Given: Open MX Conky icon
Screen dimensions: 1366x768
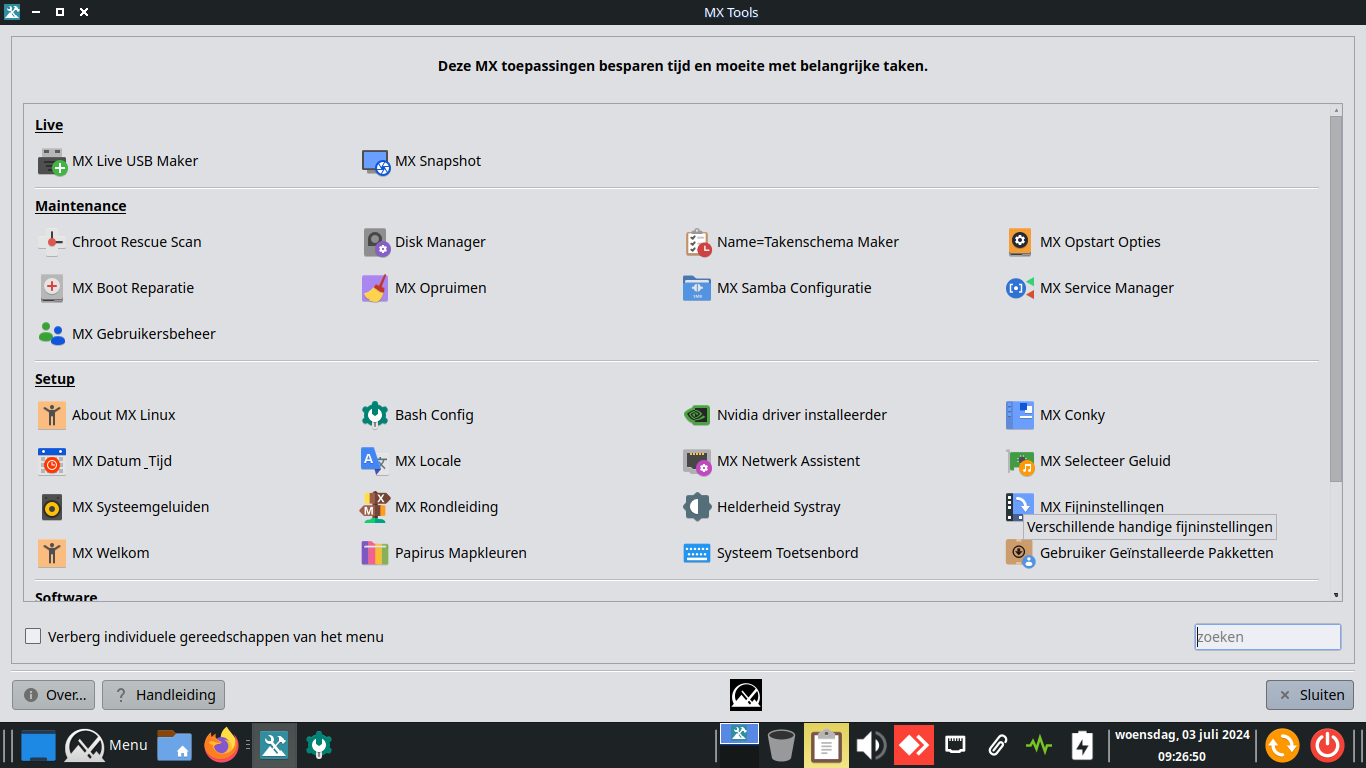Looking at the screenshot, I should 1019,416.
